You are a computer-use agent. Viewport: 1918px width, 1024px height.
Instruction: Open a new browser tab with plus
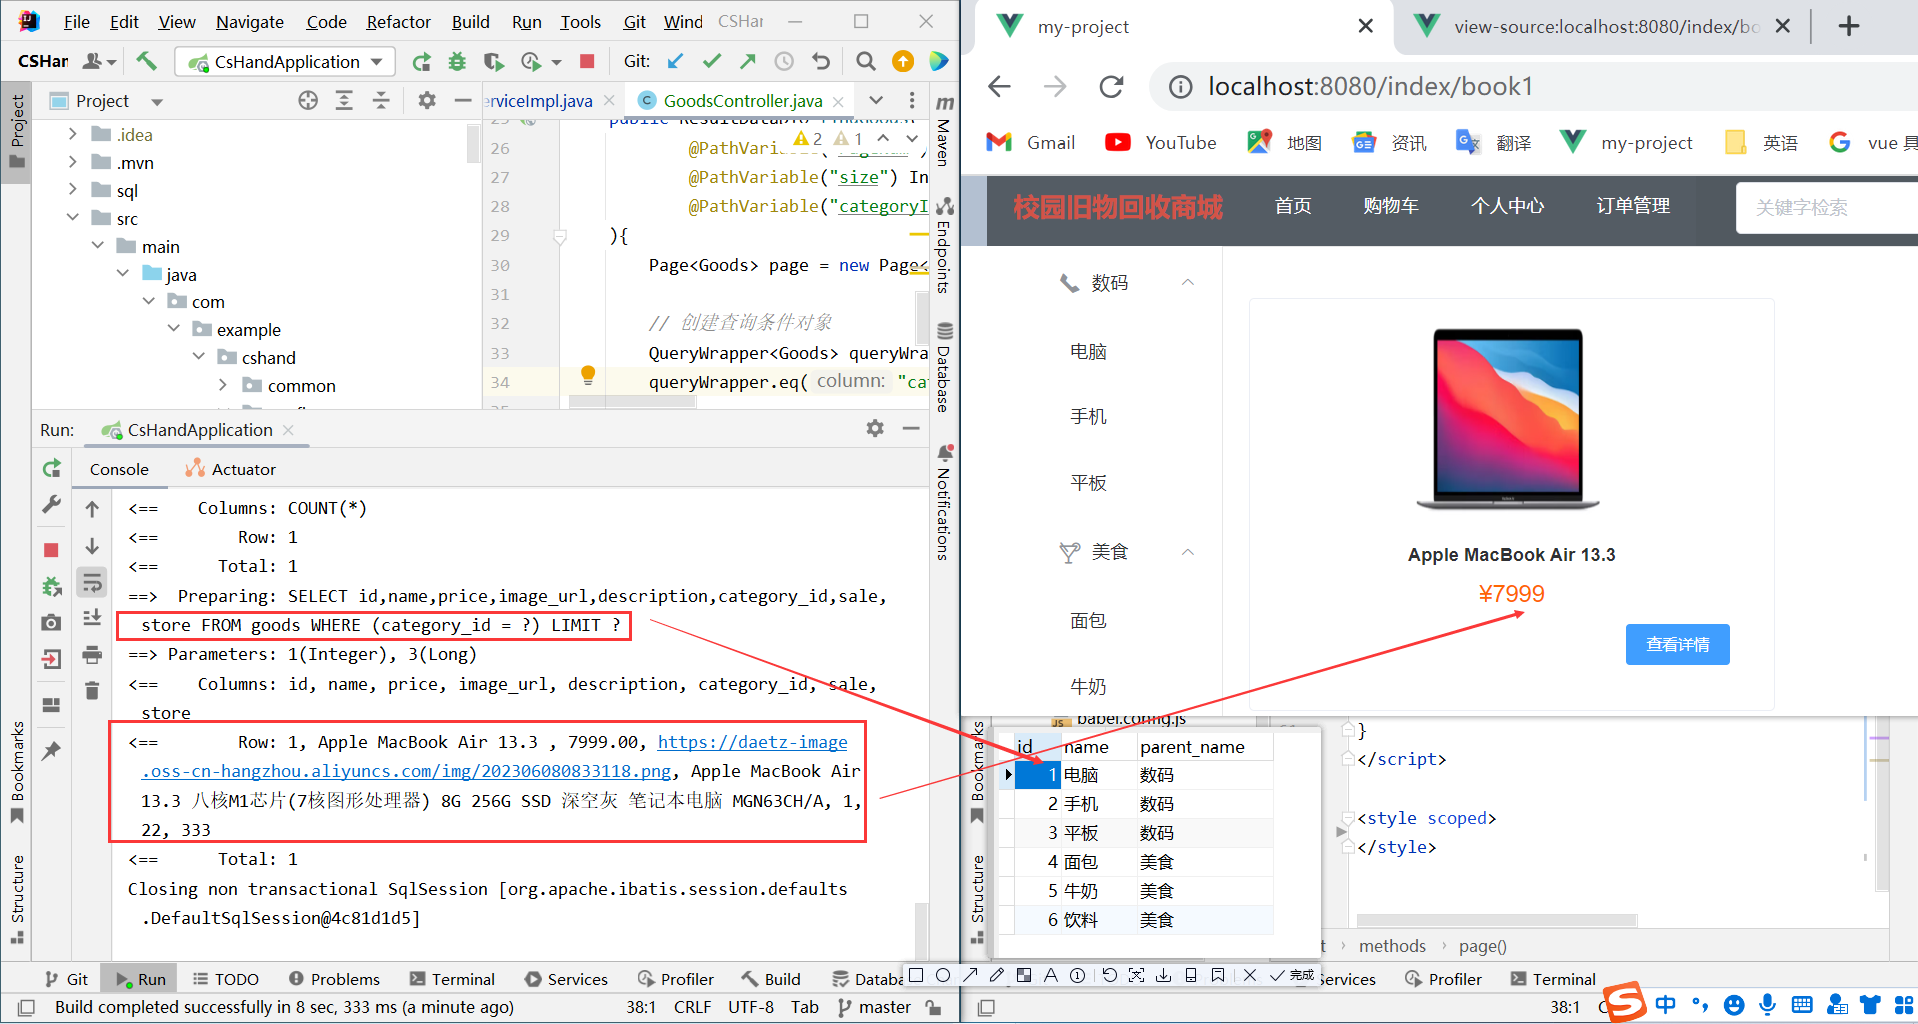(1849, 26)
